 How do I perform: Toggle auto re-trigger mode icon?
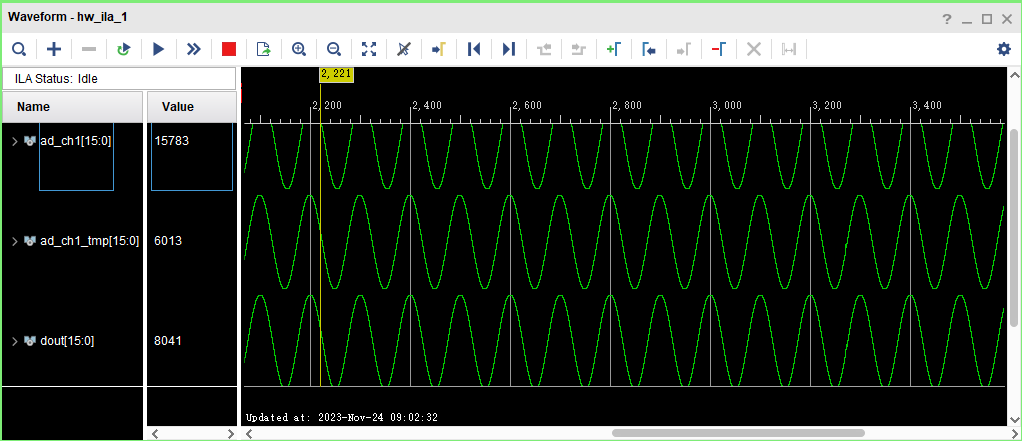tap(124, 49)
